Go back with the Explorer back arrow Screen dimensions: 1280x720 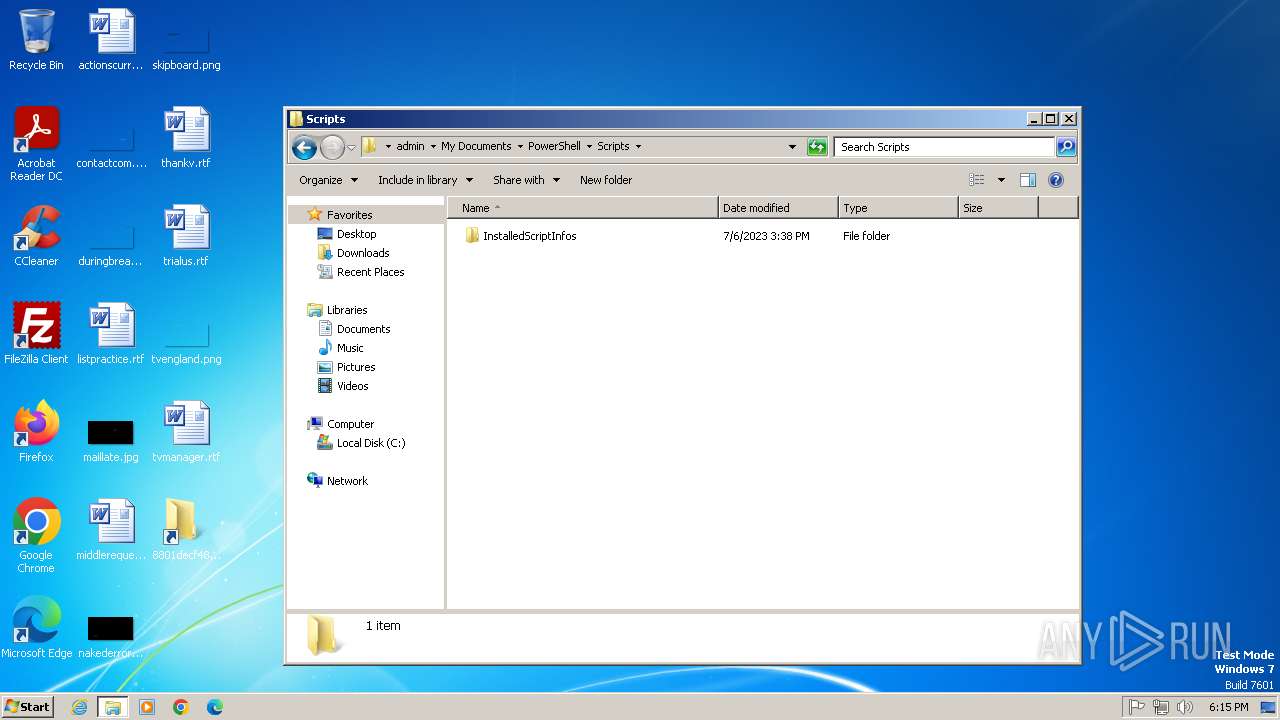coord(304,147)
